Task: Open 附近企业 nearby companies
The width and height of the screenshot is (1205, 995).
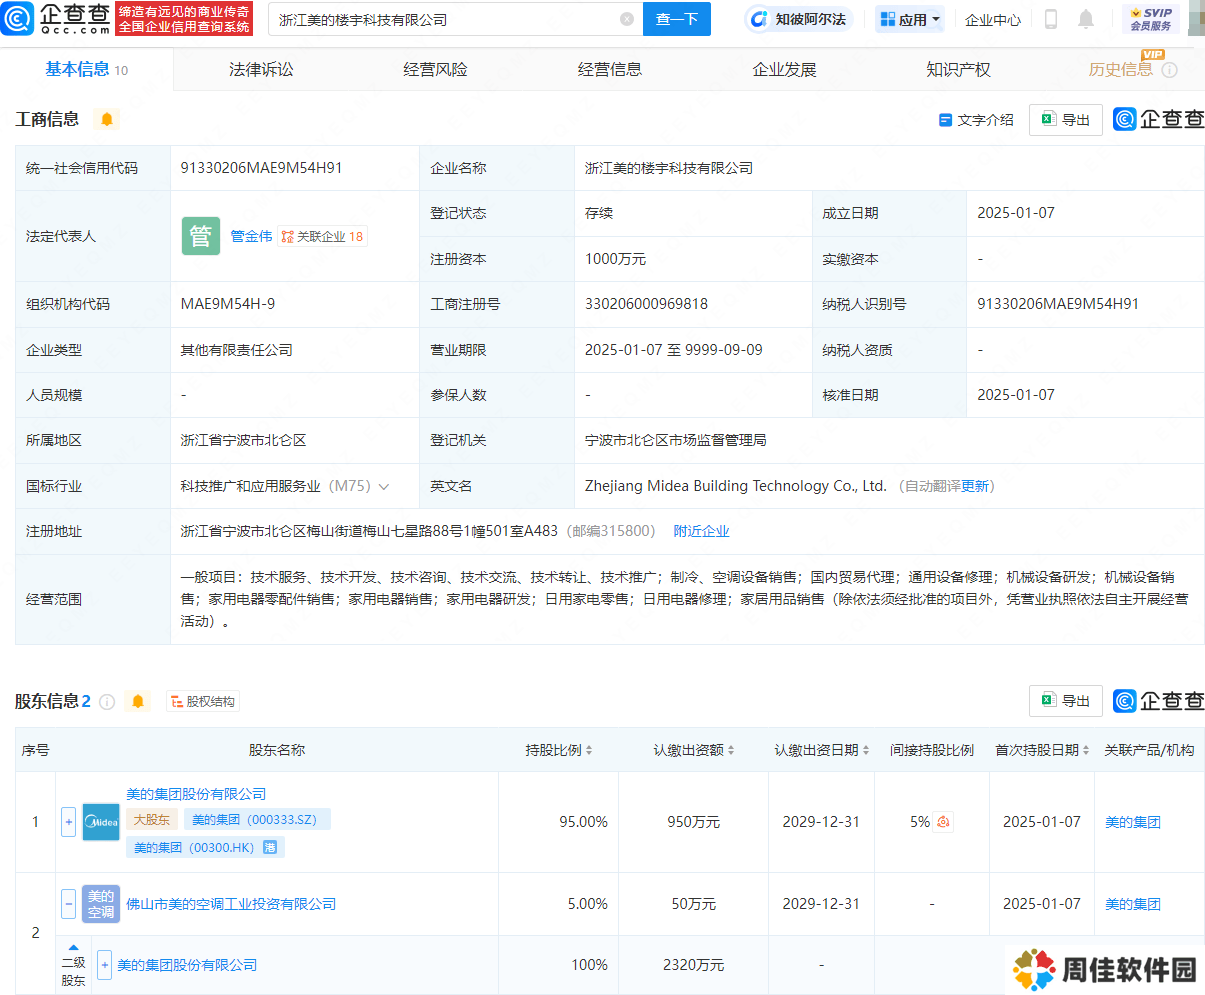Action: 701,531
